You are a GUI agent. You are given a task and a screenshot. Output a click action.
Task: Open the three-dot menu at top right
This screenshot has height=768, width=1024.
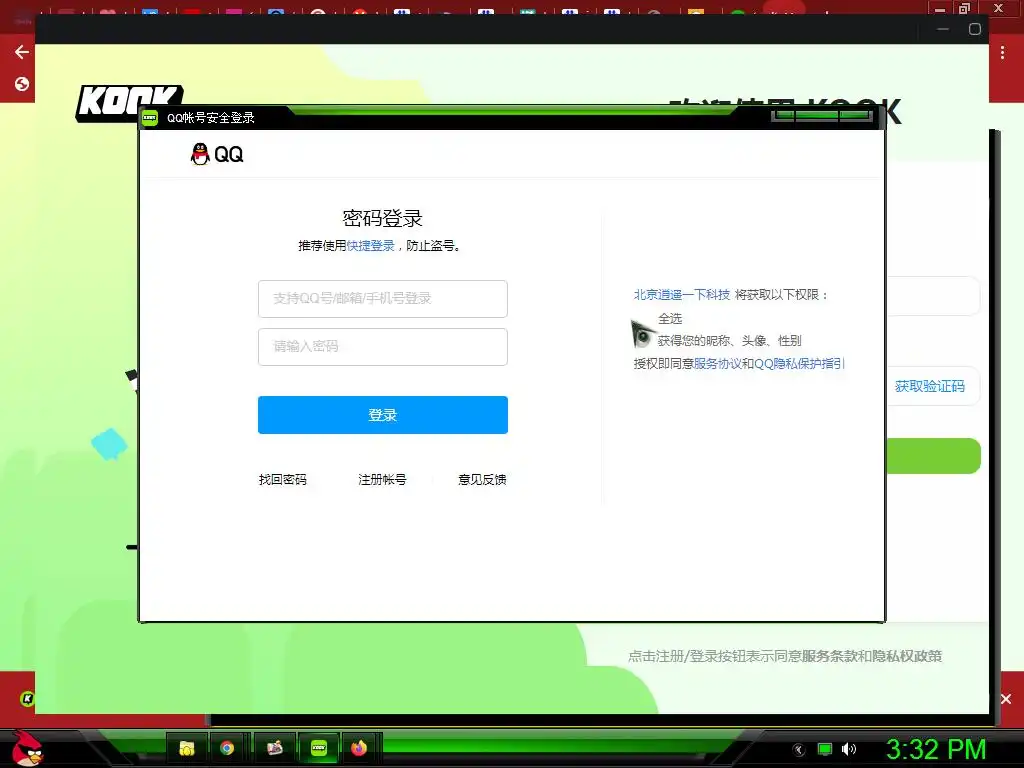click(x=1002, y=53)
